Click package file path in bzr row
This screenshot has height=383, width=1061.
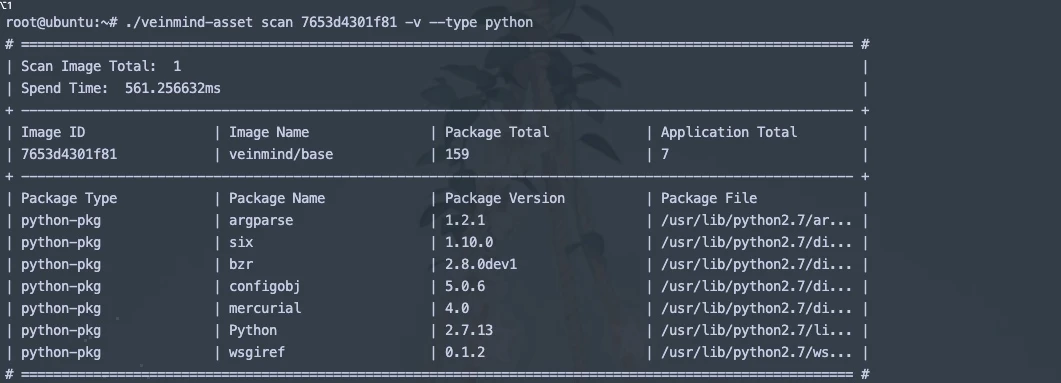[756, 265]
